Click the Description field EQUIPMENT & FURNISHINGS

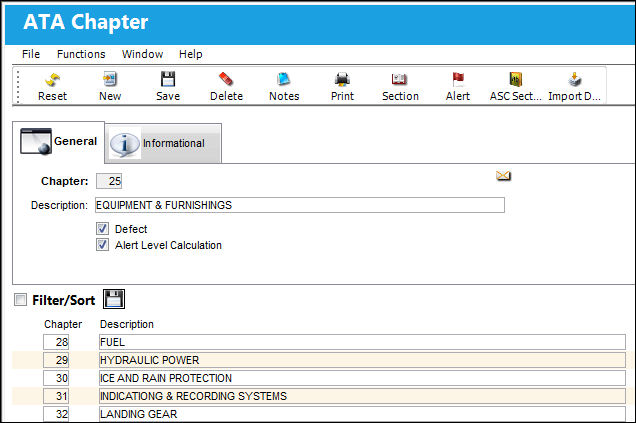[x=300, y=205]
